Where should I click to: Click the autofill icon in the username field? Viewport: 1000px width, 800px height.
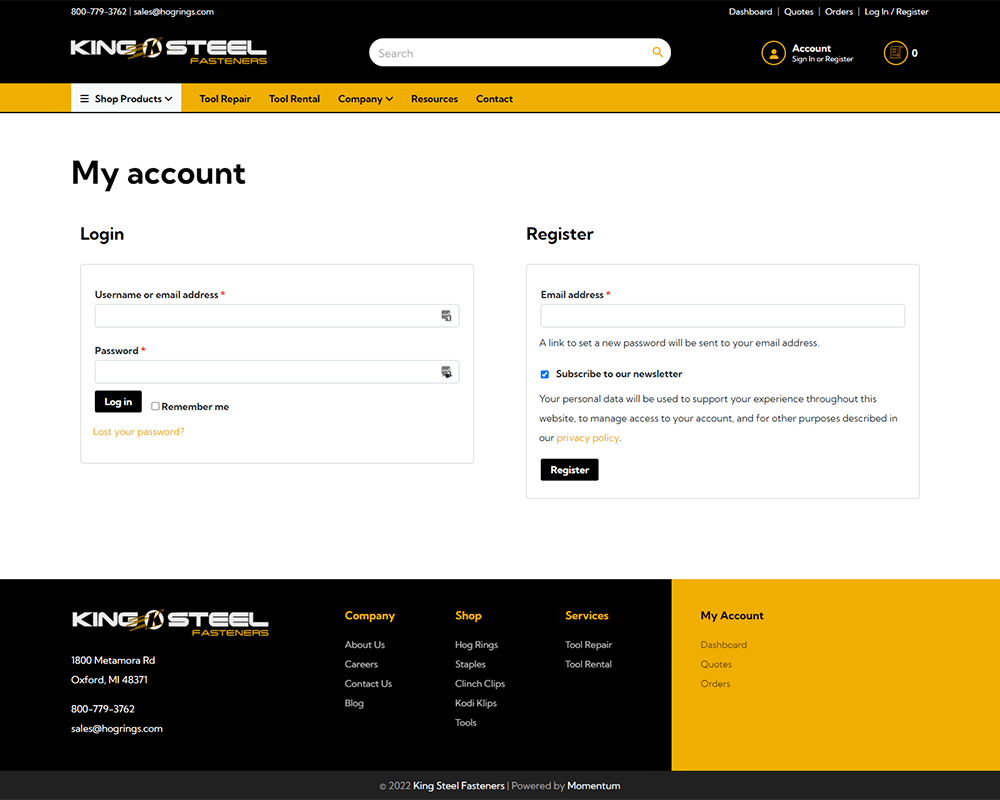coord(446,315)
